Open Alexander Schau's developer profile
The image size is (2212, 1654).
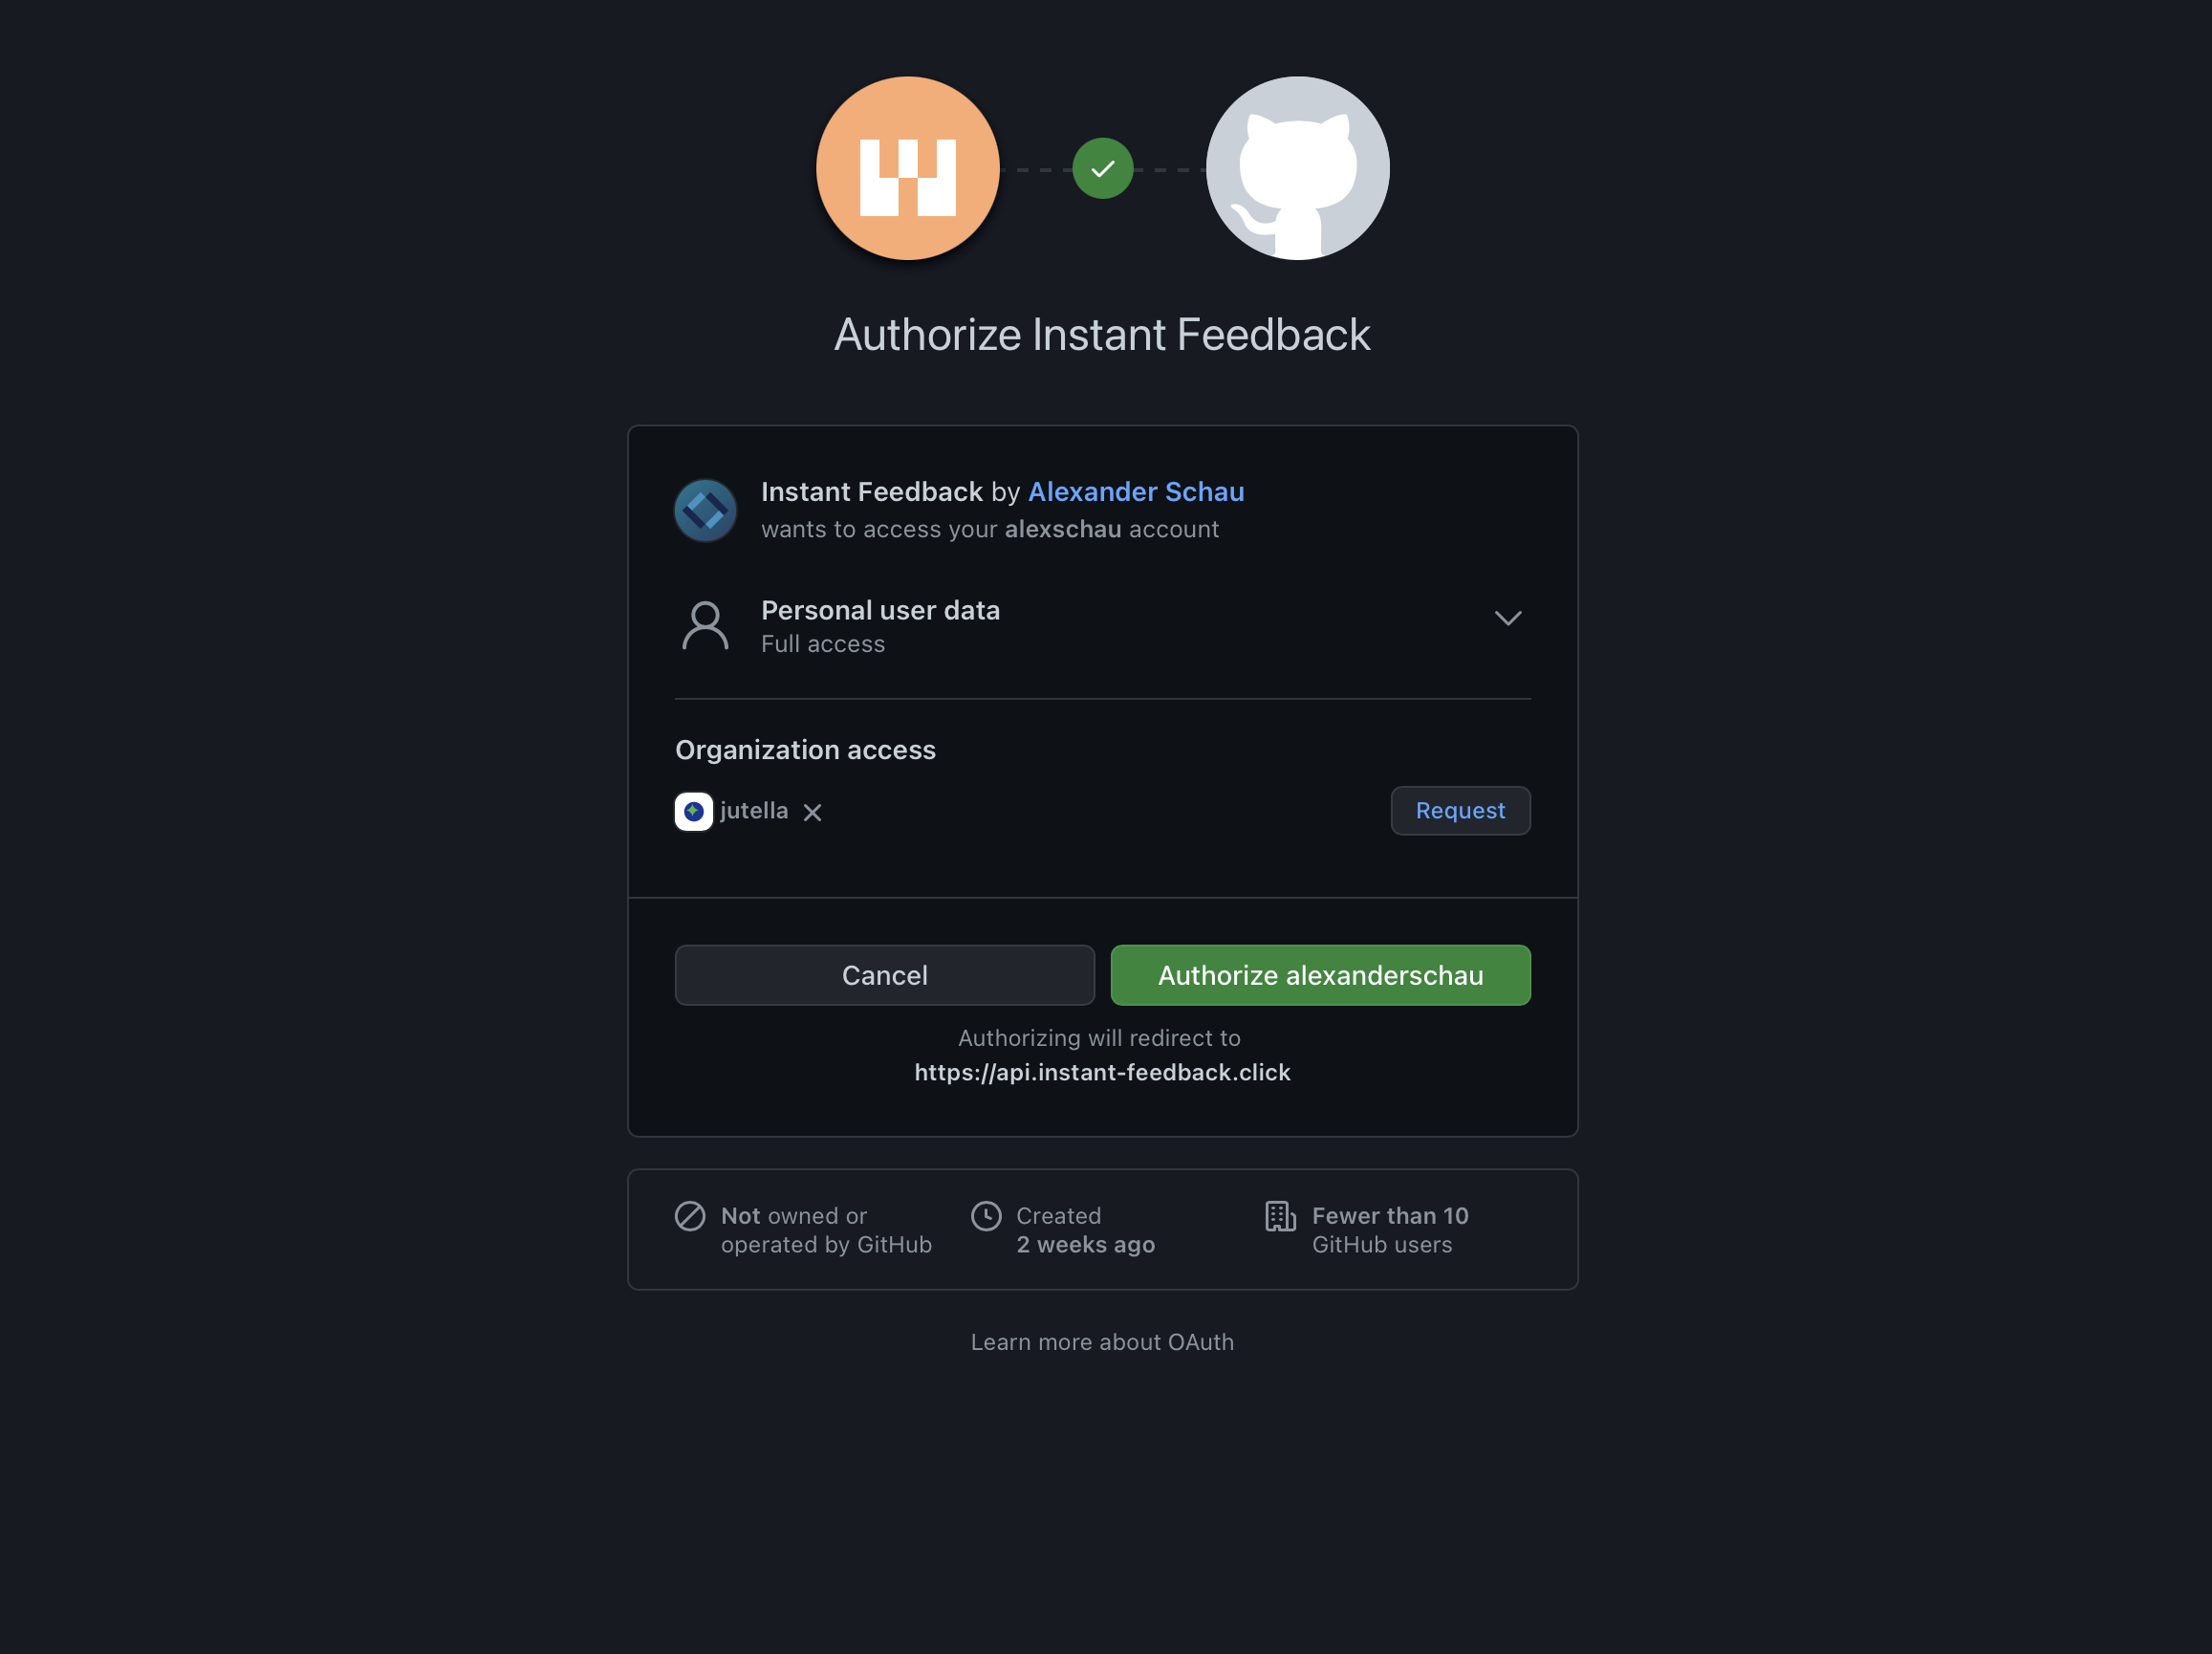point(1135,492)
